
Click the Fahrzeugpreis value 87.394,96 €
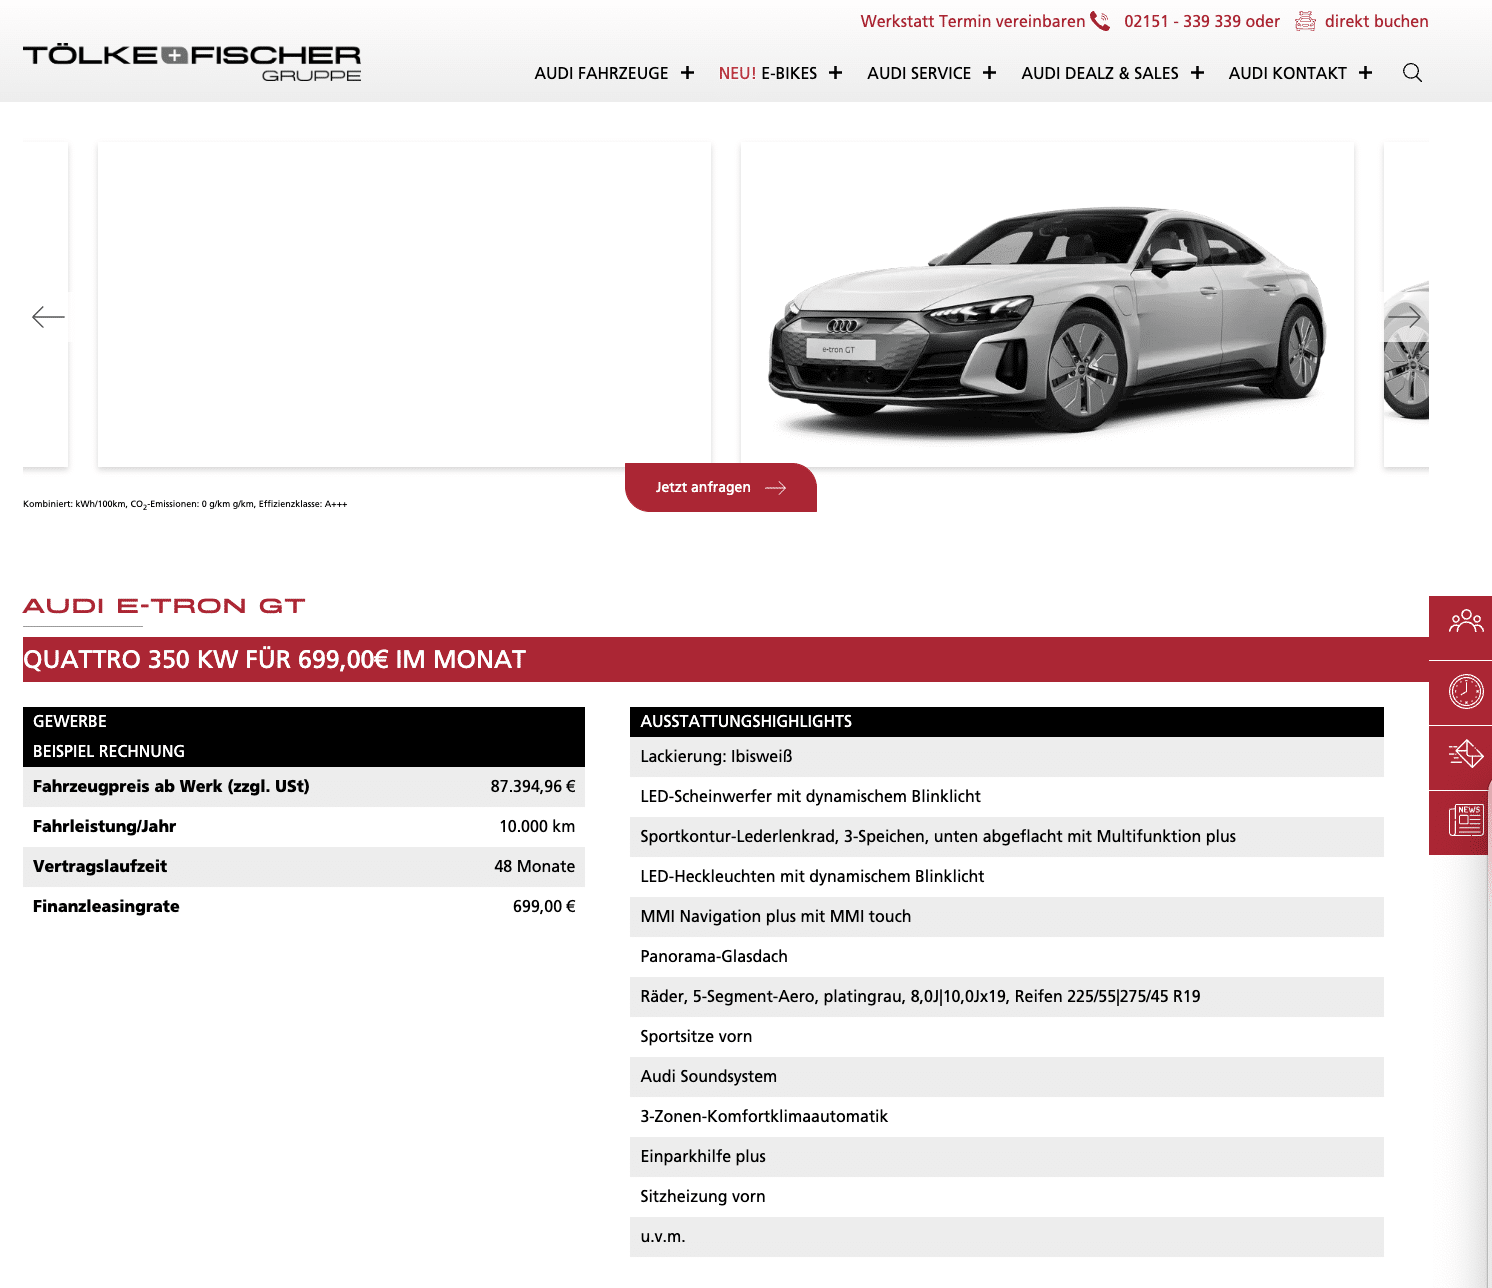[532, 786]
